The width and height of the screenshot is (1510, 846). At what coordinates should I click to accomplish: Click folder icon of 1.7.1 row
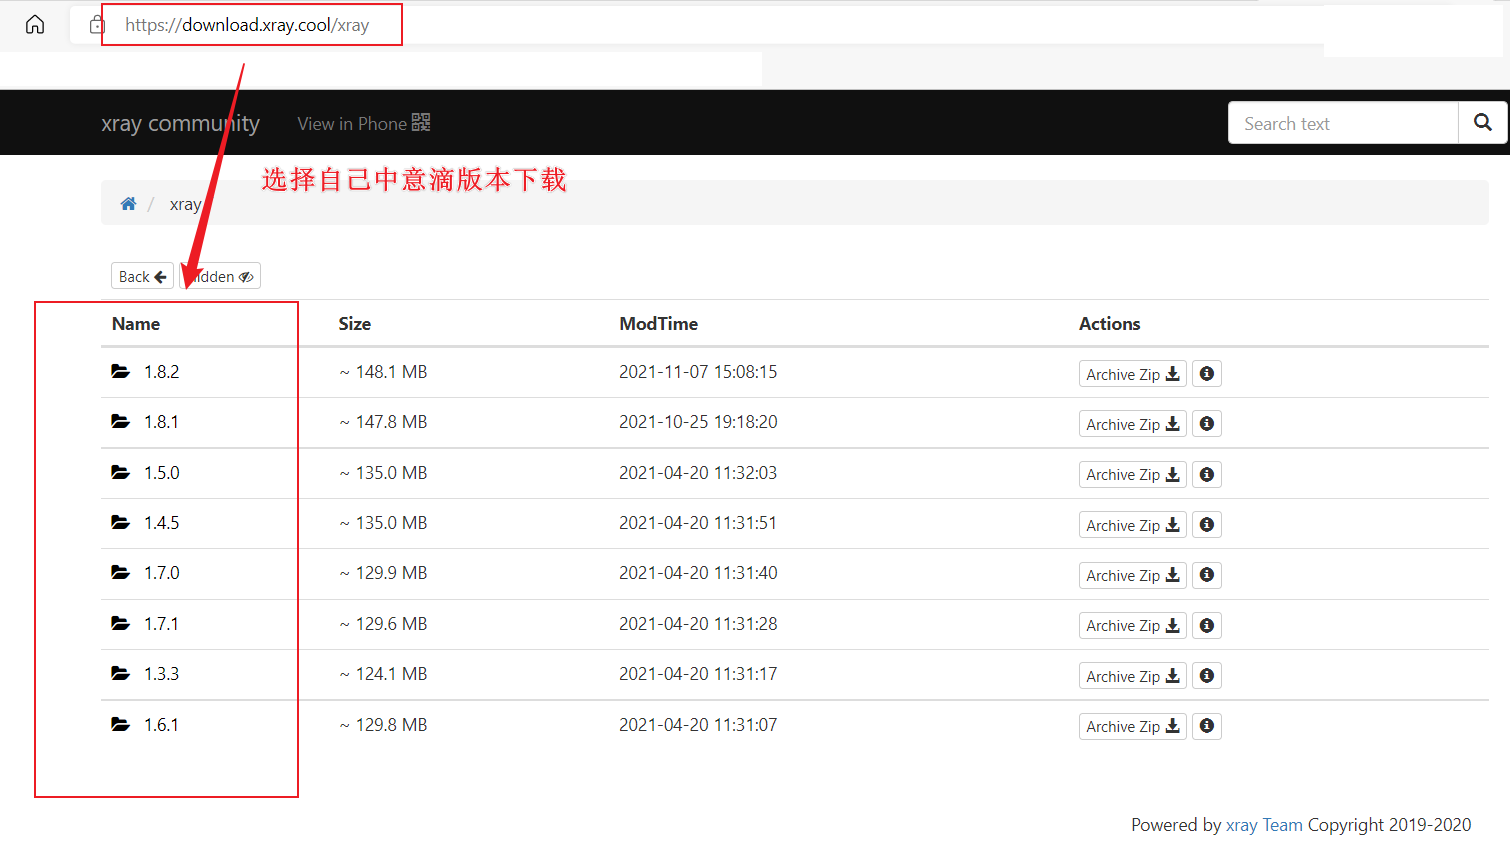coord(121,623)
